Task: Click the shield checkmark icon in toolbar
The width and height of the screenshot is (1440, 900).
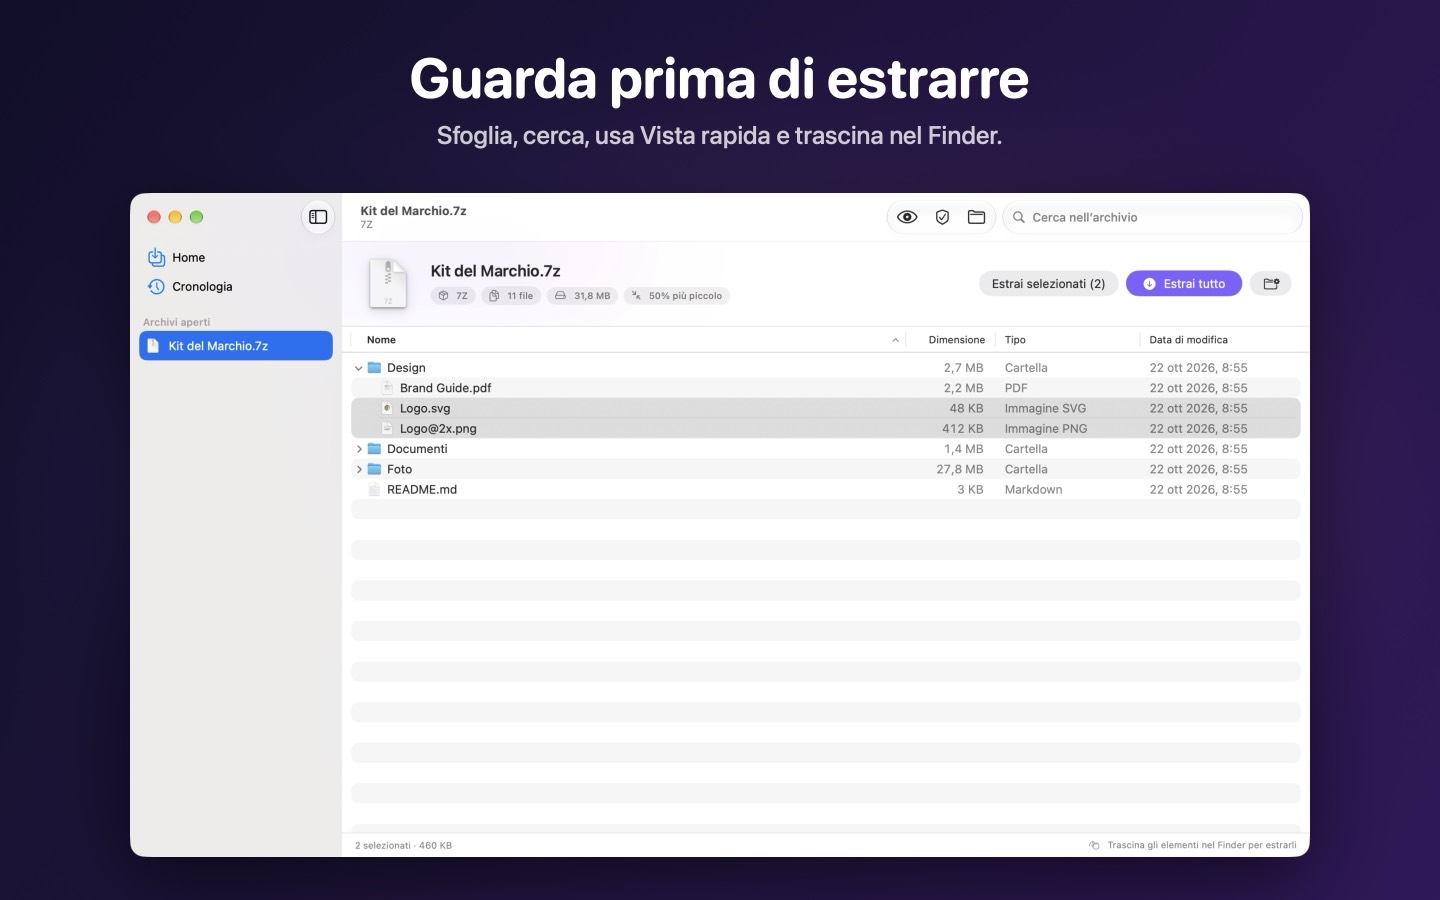Action: click(942, 217)
